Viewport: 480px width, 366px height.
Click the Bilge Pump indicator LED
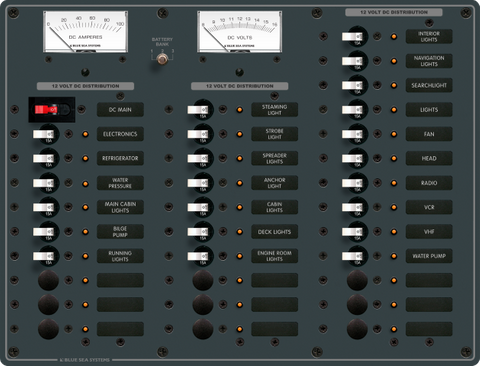pyautogui.click(x=85, y=232)
